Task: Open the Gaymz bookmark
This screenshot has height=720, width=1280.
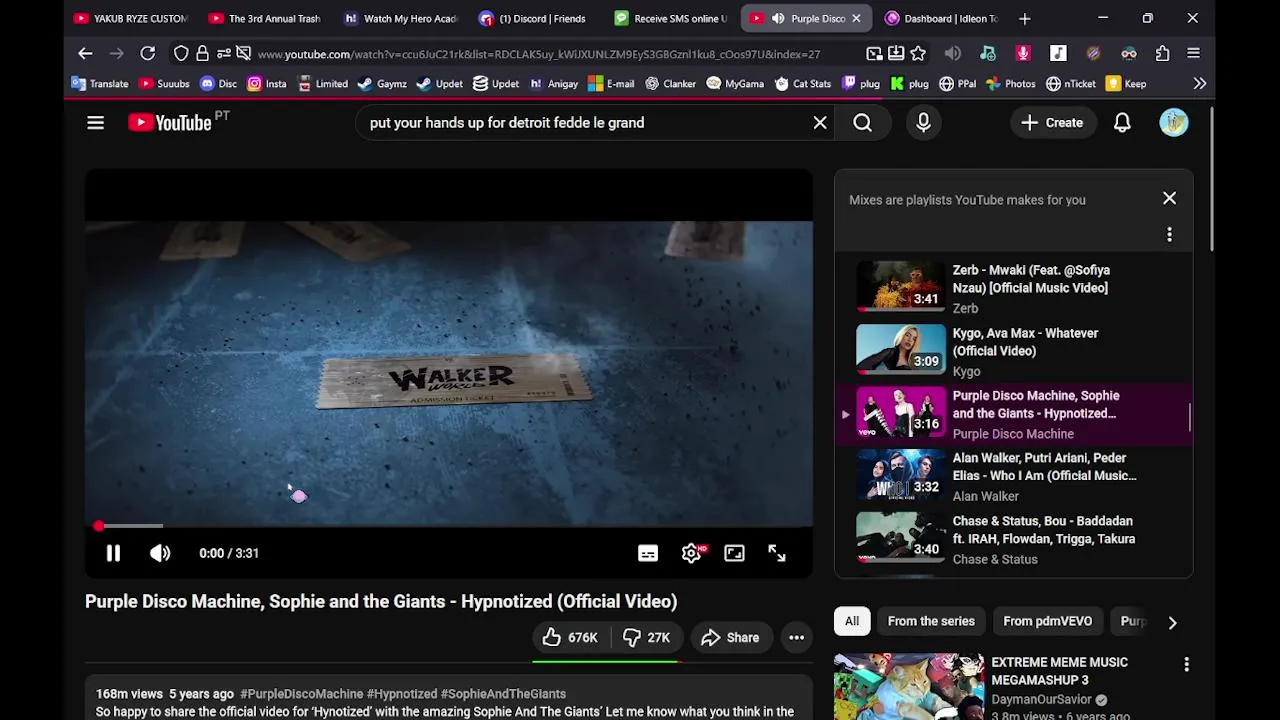Action: tap(382, 84)
